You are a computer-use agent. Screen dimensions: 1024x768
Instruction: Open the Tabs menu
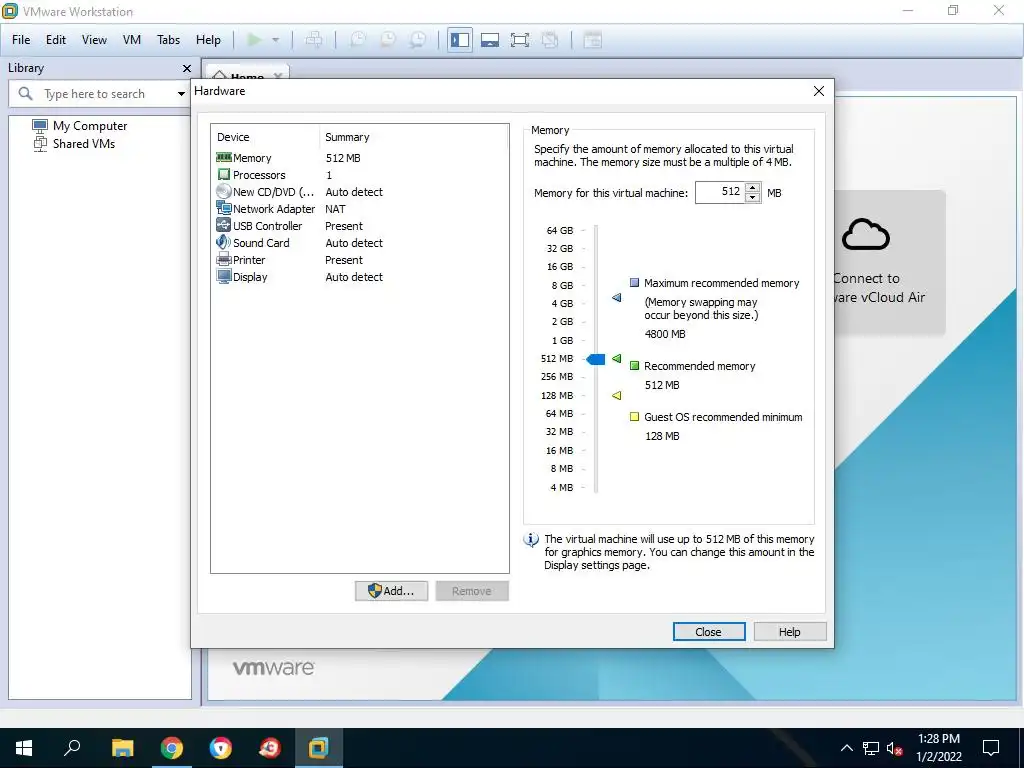pos(168,40)
